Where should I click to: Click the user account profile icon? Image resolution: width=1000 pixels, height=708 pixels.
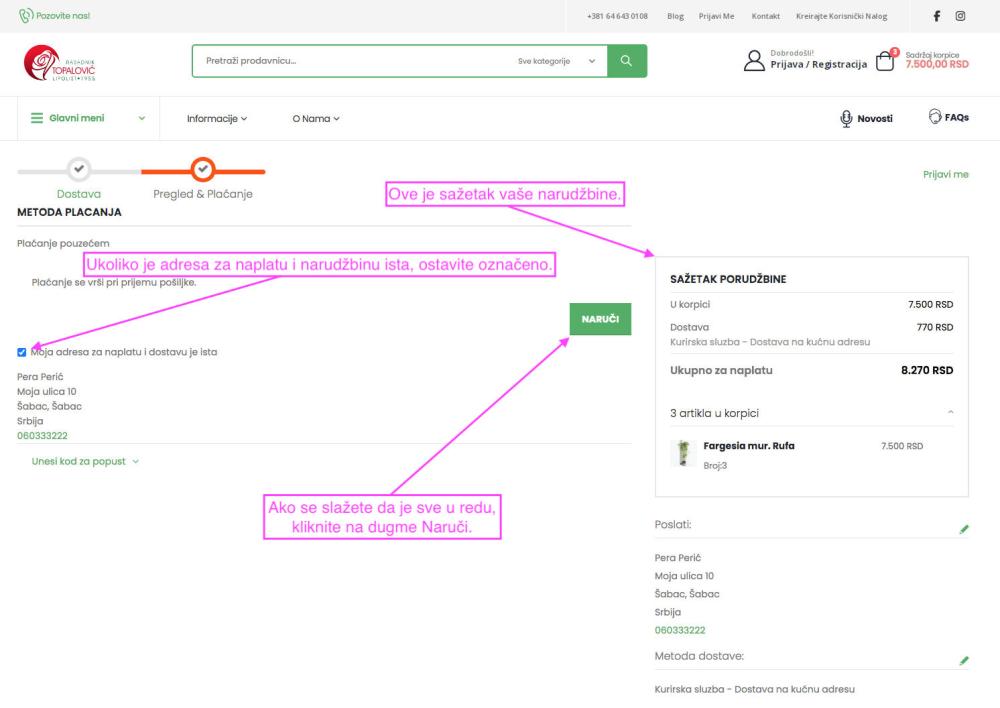tap(755, 61)
